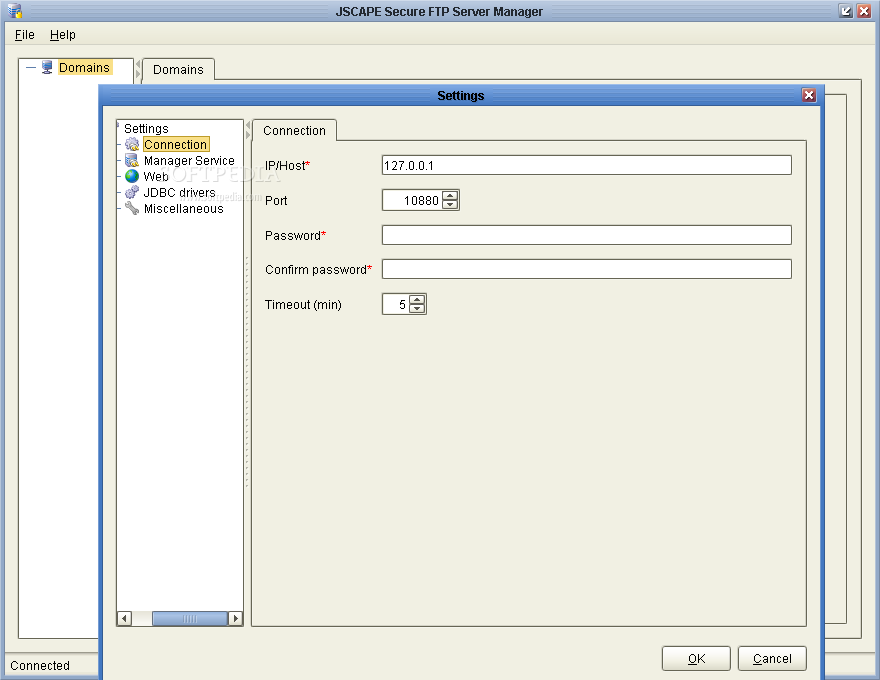The height and width of the screenshot is (680, 880).
Task: Click OK to save settings
Action: point(696,659)
